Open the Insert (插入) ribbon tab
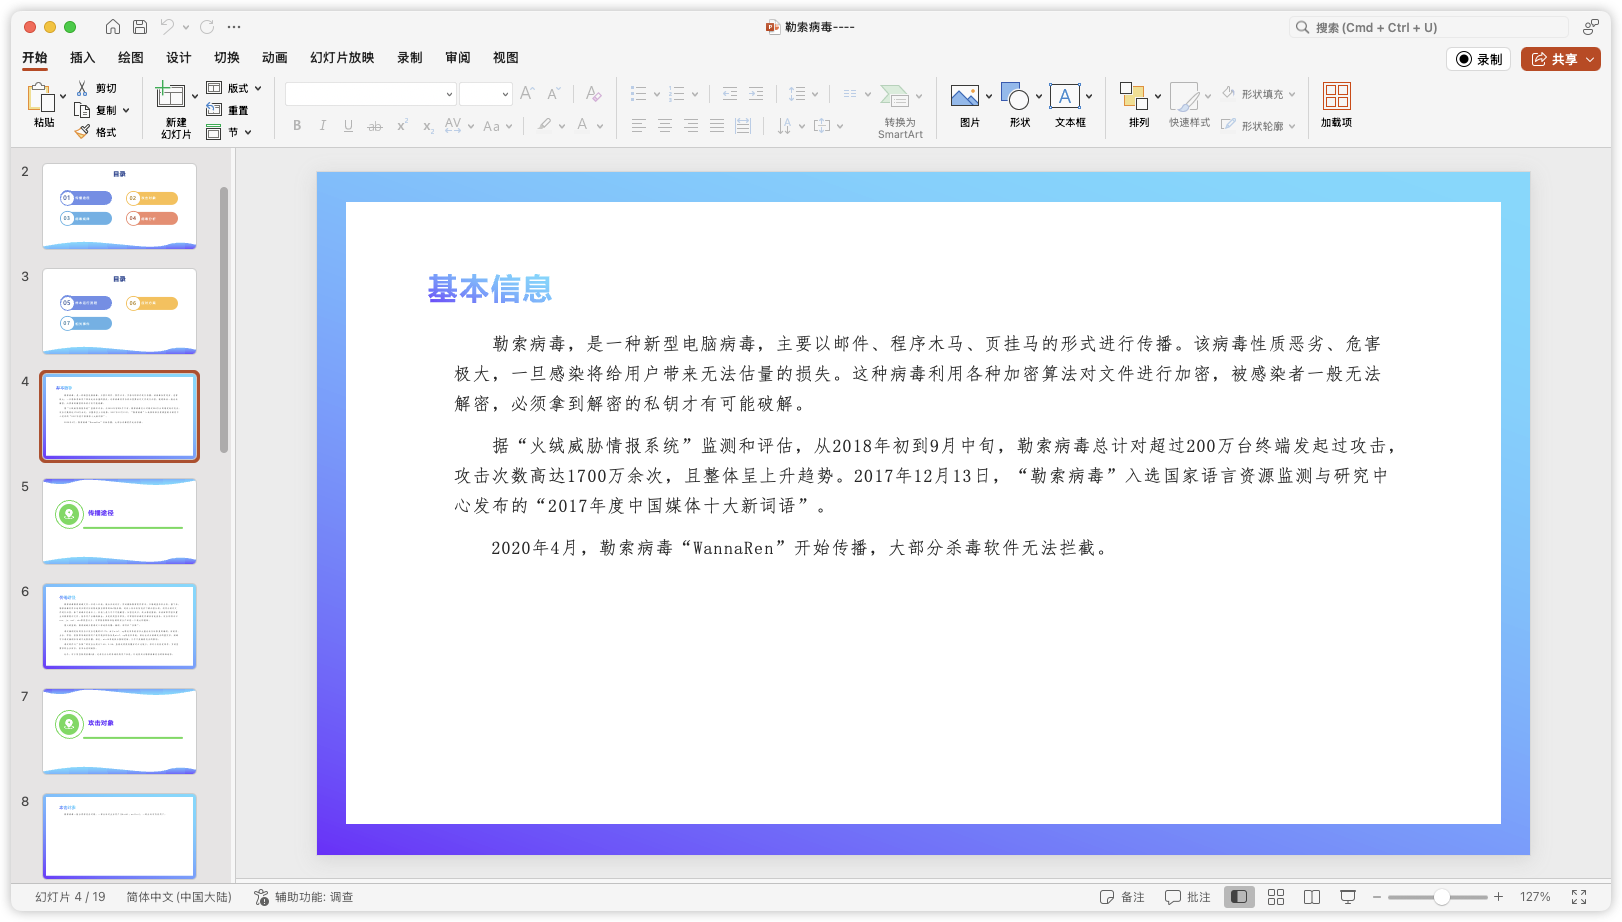This screenshot has width=1622, height=922. pyautogui.click(x=82, y=58)
